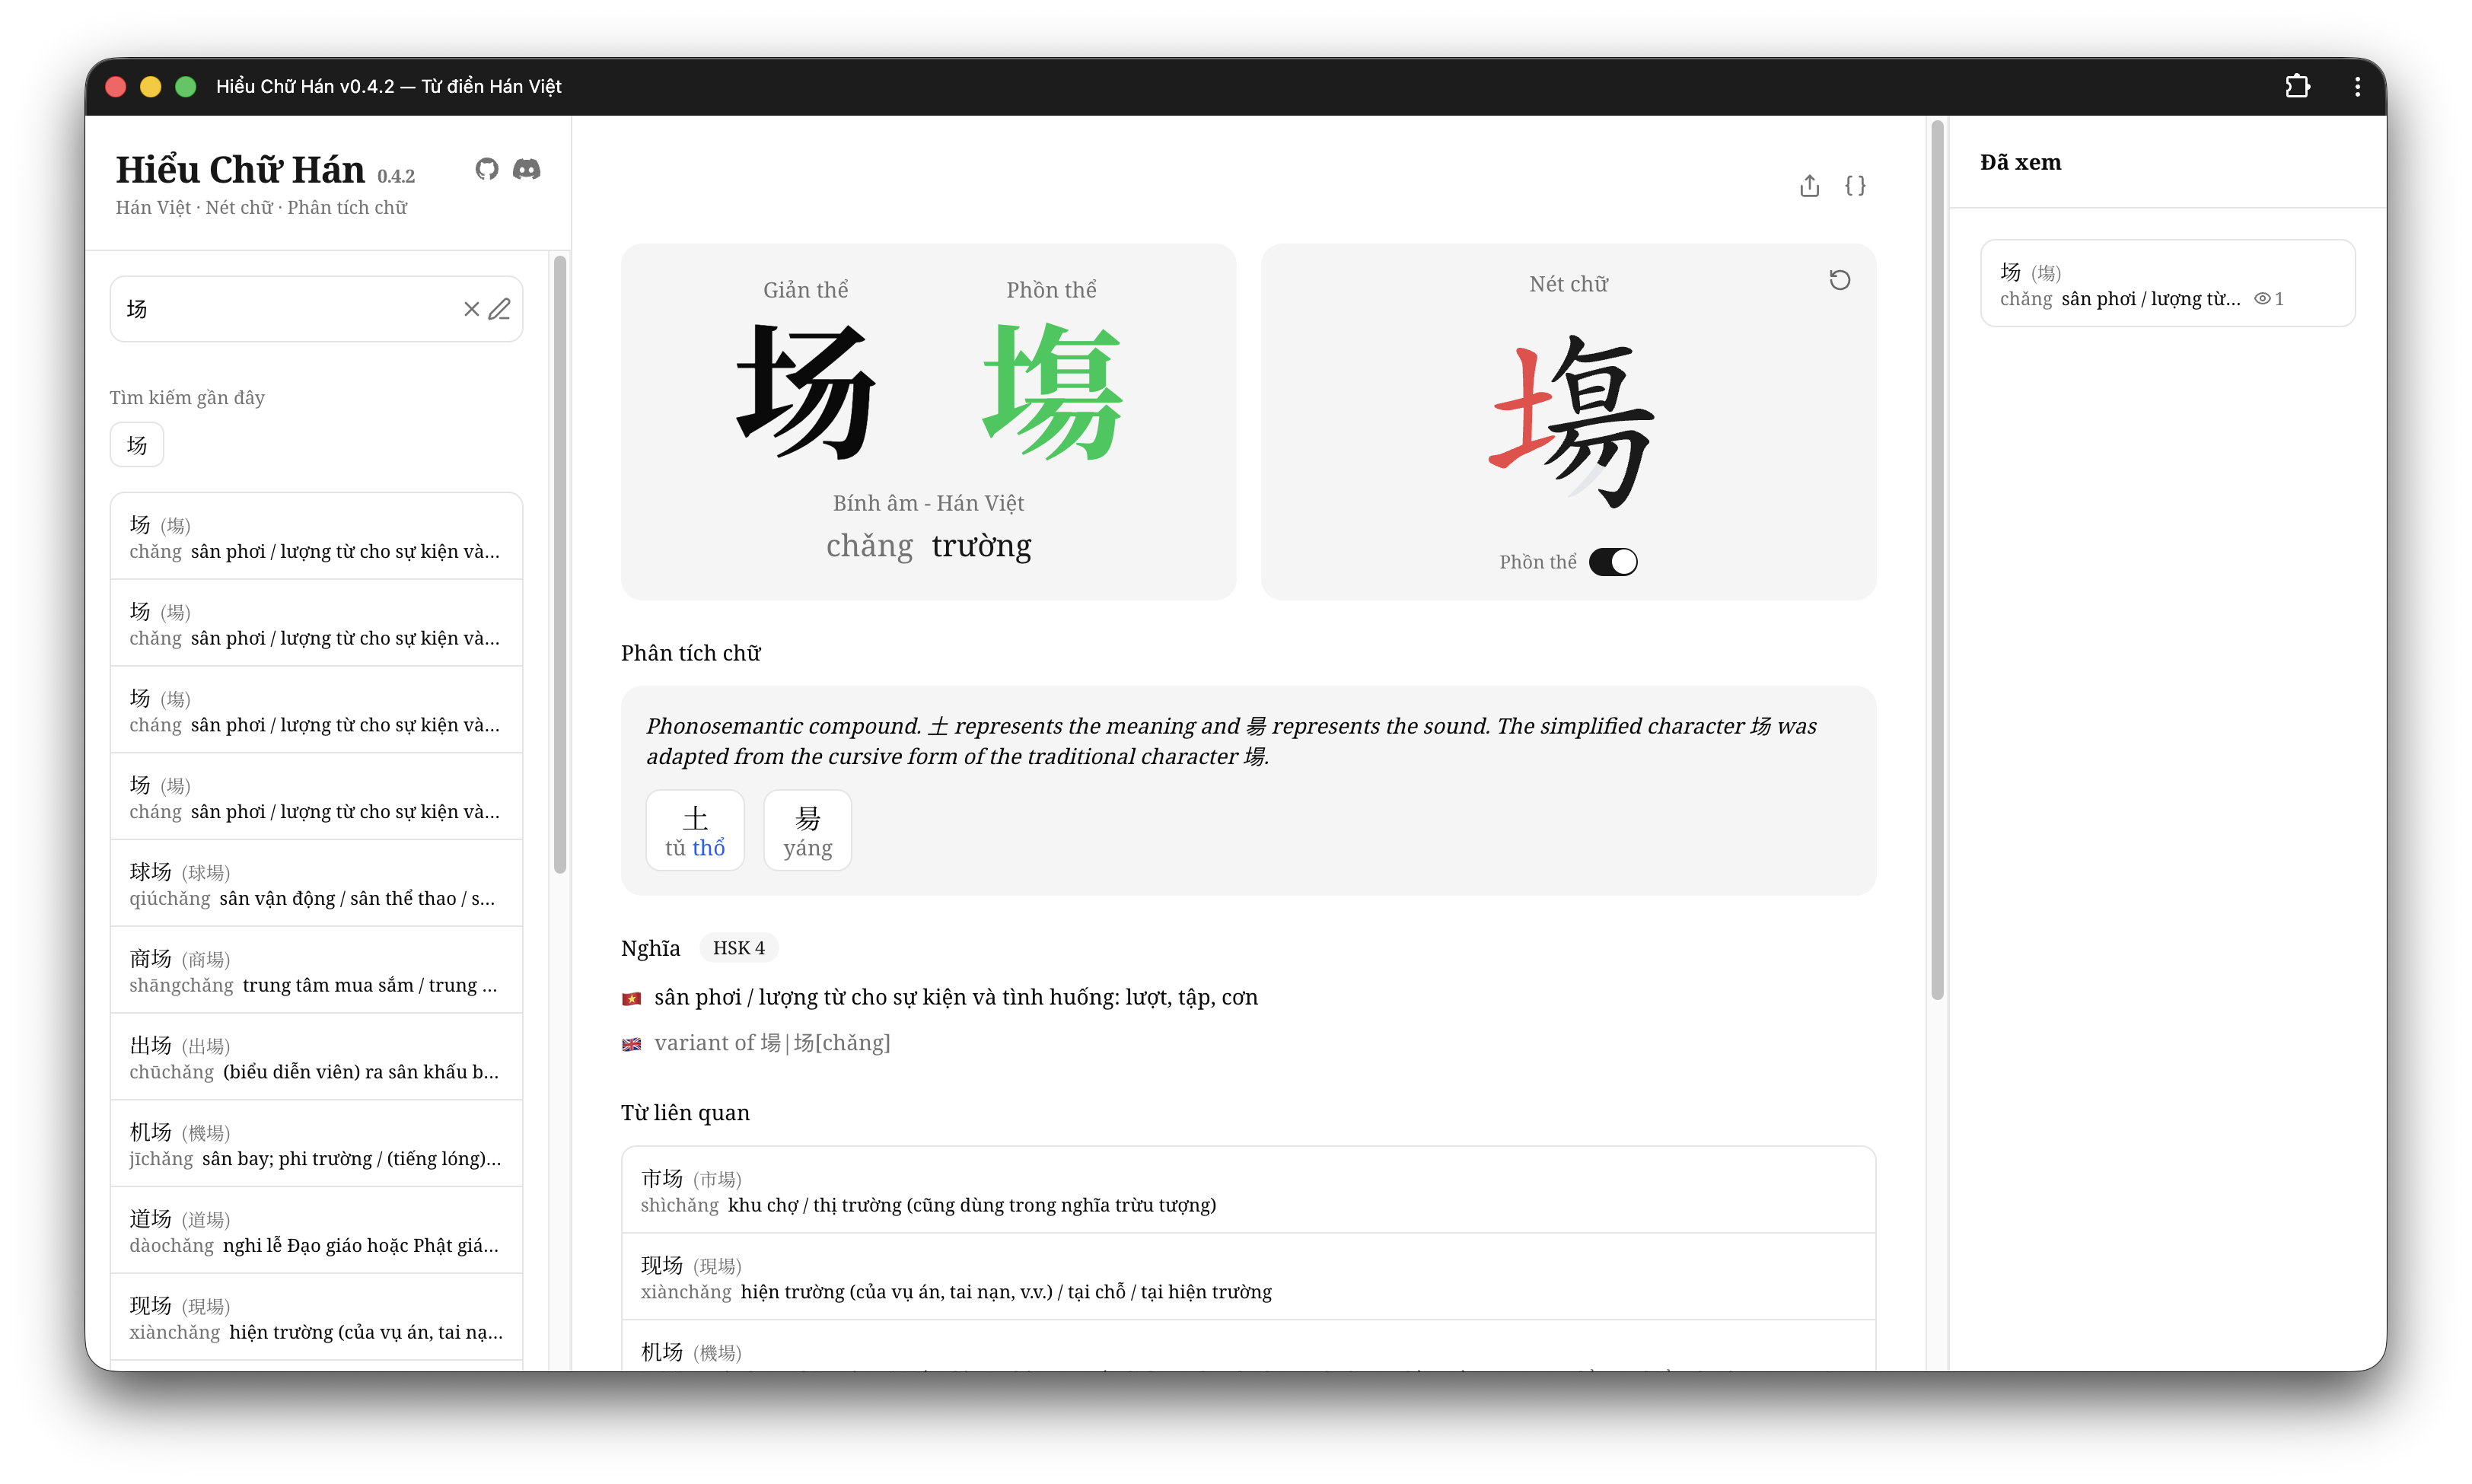Show raw JSON via curly braces icon

tap(1855, 186)
